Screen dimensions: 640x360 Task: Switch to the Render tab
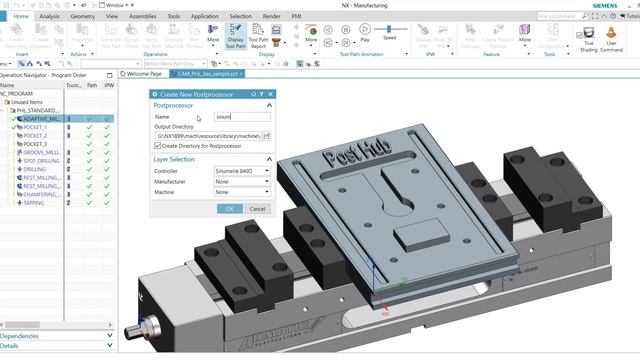(x=271, y=16)
